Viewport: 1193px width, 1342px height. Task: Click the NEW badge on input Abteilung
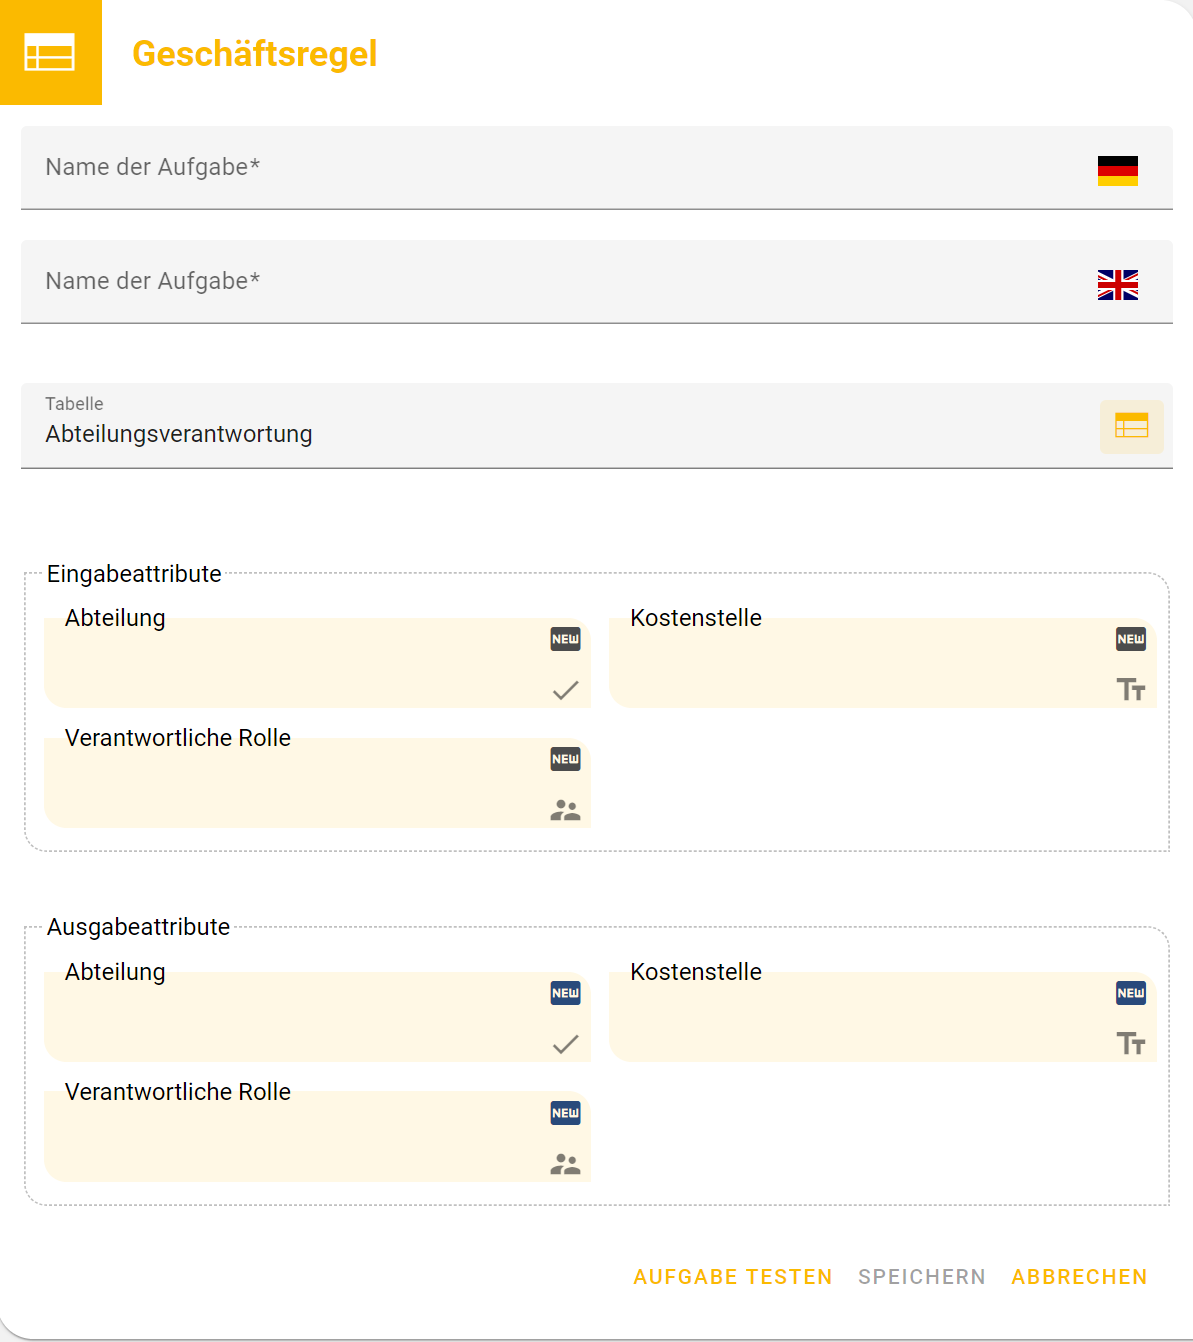[x=565, y=639]
